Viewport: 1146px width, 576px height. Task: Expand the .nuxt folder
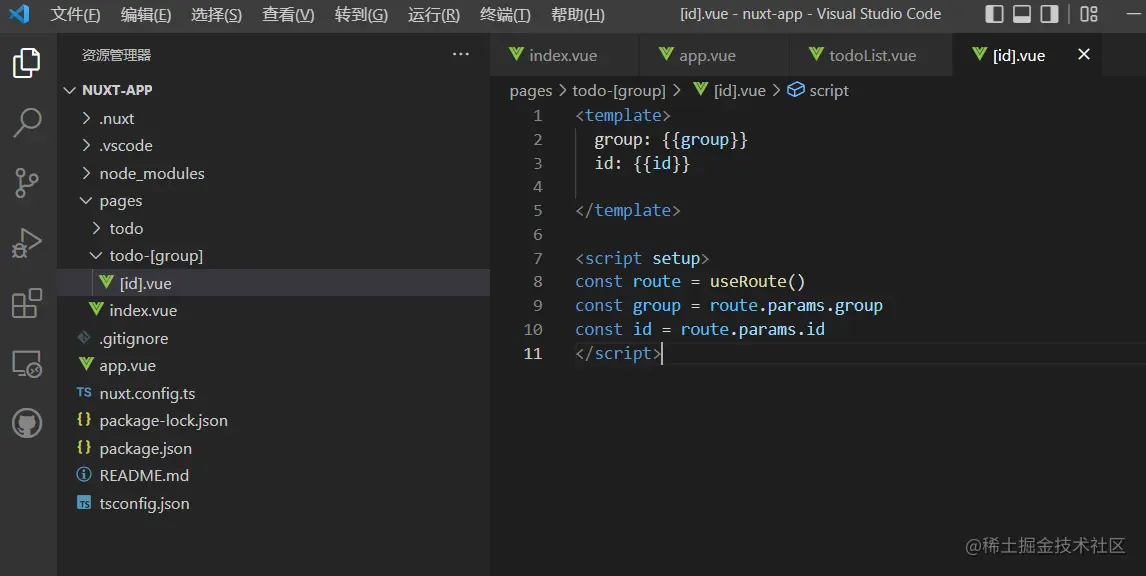tap(273, 118)
